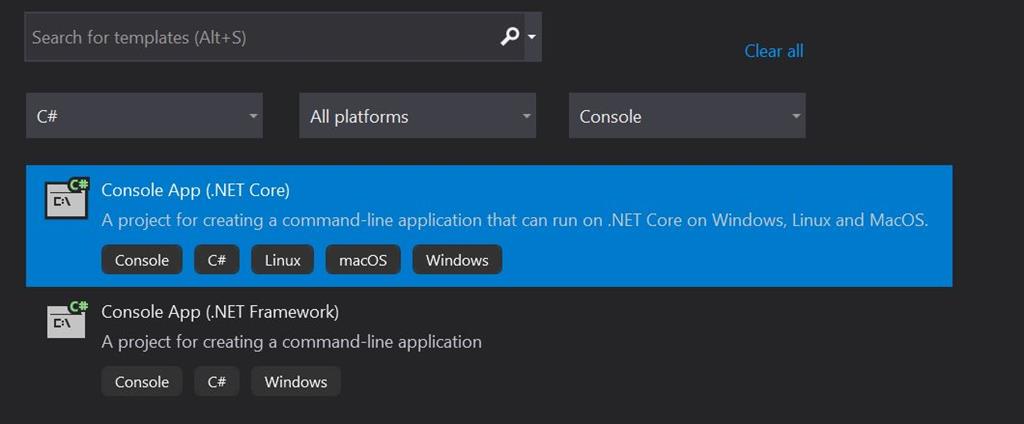Select the Console App (.NET Core) title
This screenshot has width=1024, height=424.
[195, 190]
